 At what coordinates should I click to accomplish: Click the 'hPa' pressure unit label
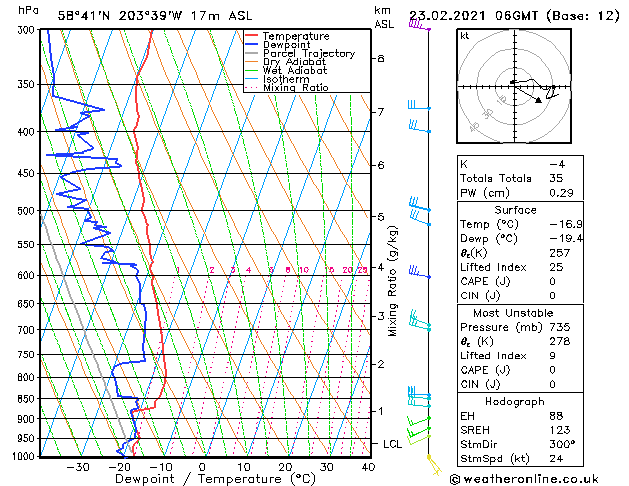28,11
